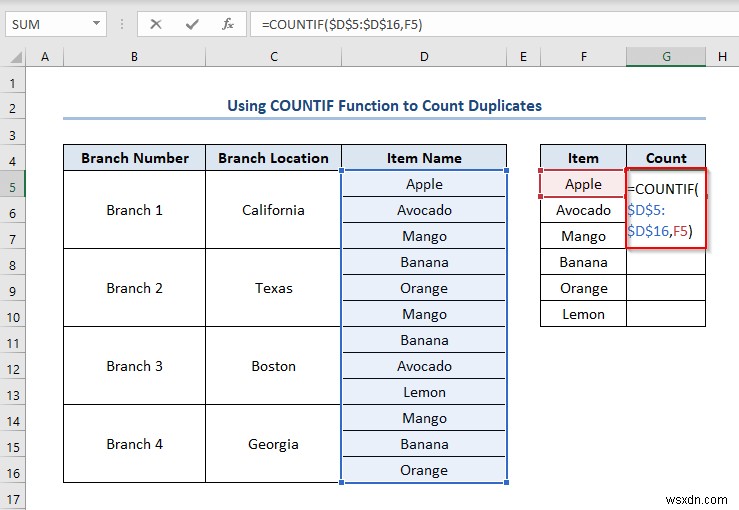The image size is (739, 510).
Task: Select column H header
Action: (722, 57)
